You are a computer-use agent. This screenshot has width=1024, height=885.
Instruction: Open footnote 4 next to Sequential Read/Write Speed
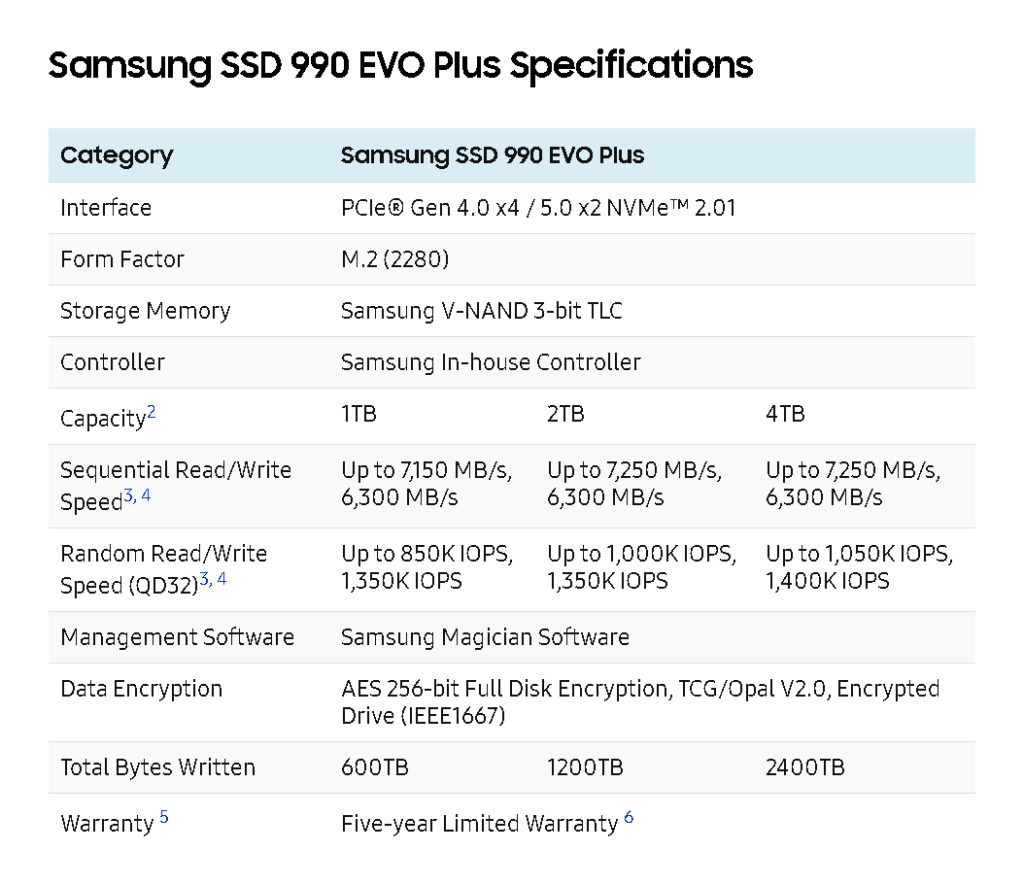click(146, 496)
